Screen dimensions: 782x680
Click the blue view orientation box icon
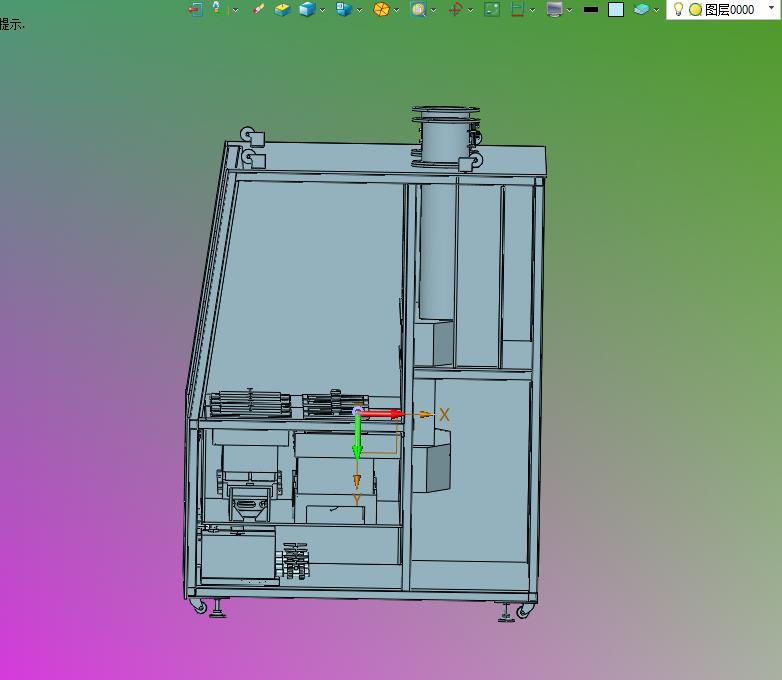[x=344, y=9]
